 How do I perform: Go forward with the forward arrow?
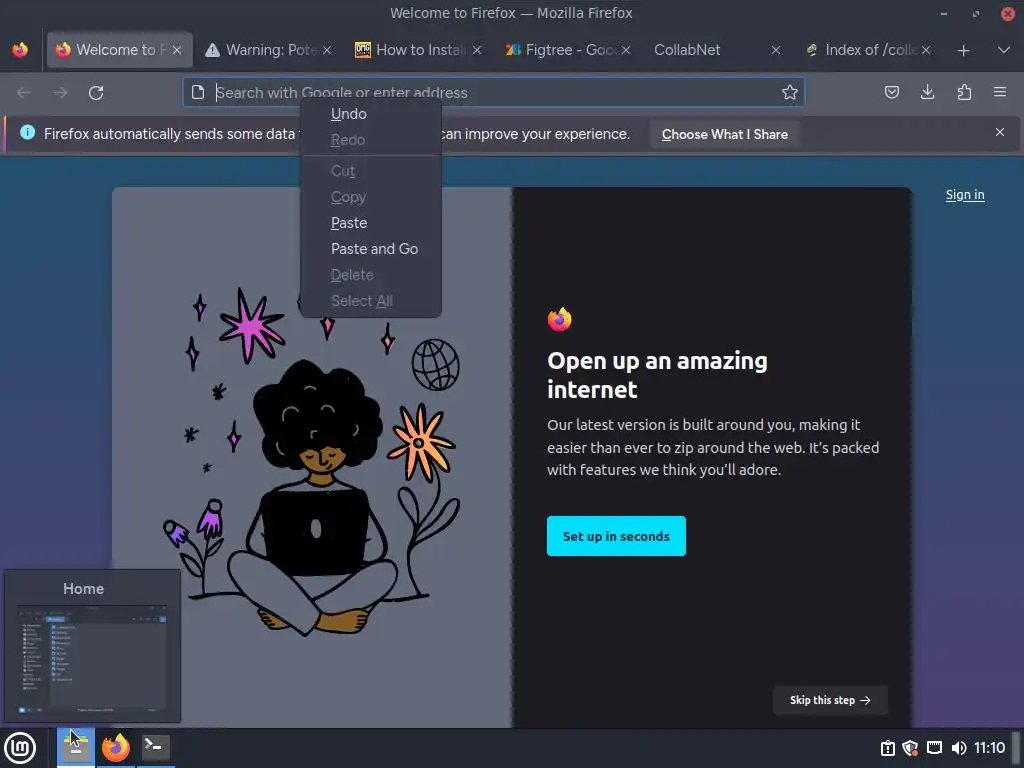[60, 93]
